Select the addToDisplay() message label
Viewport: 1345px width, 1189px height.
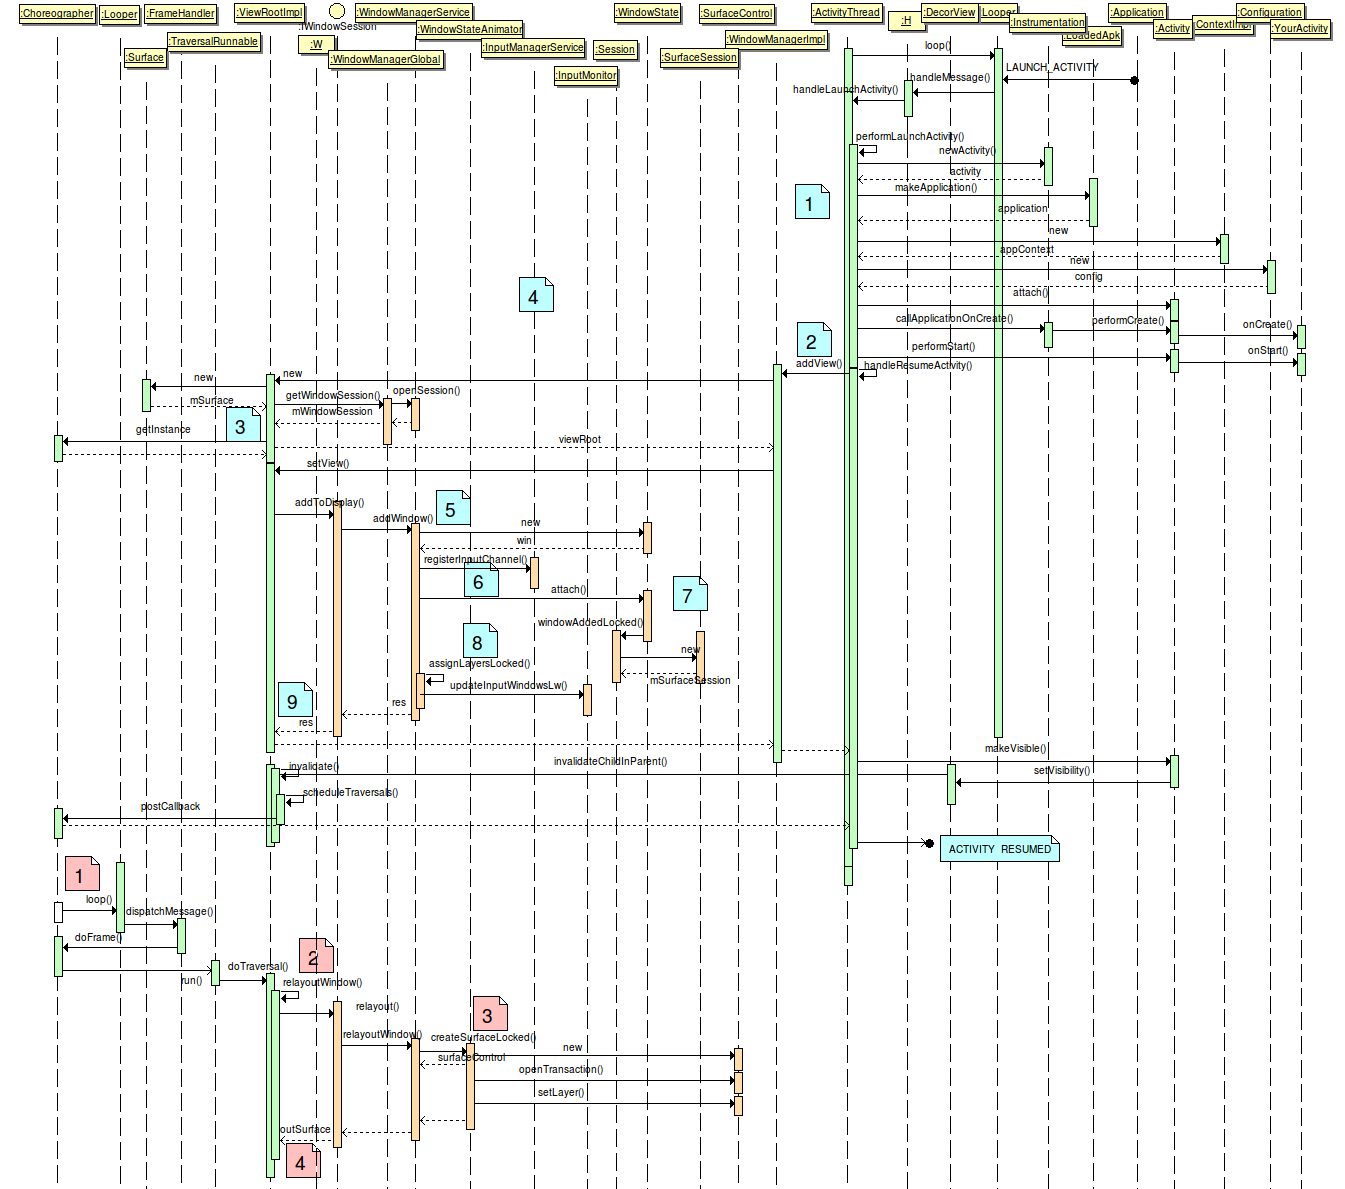point(329,503)
